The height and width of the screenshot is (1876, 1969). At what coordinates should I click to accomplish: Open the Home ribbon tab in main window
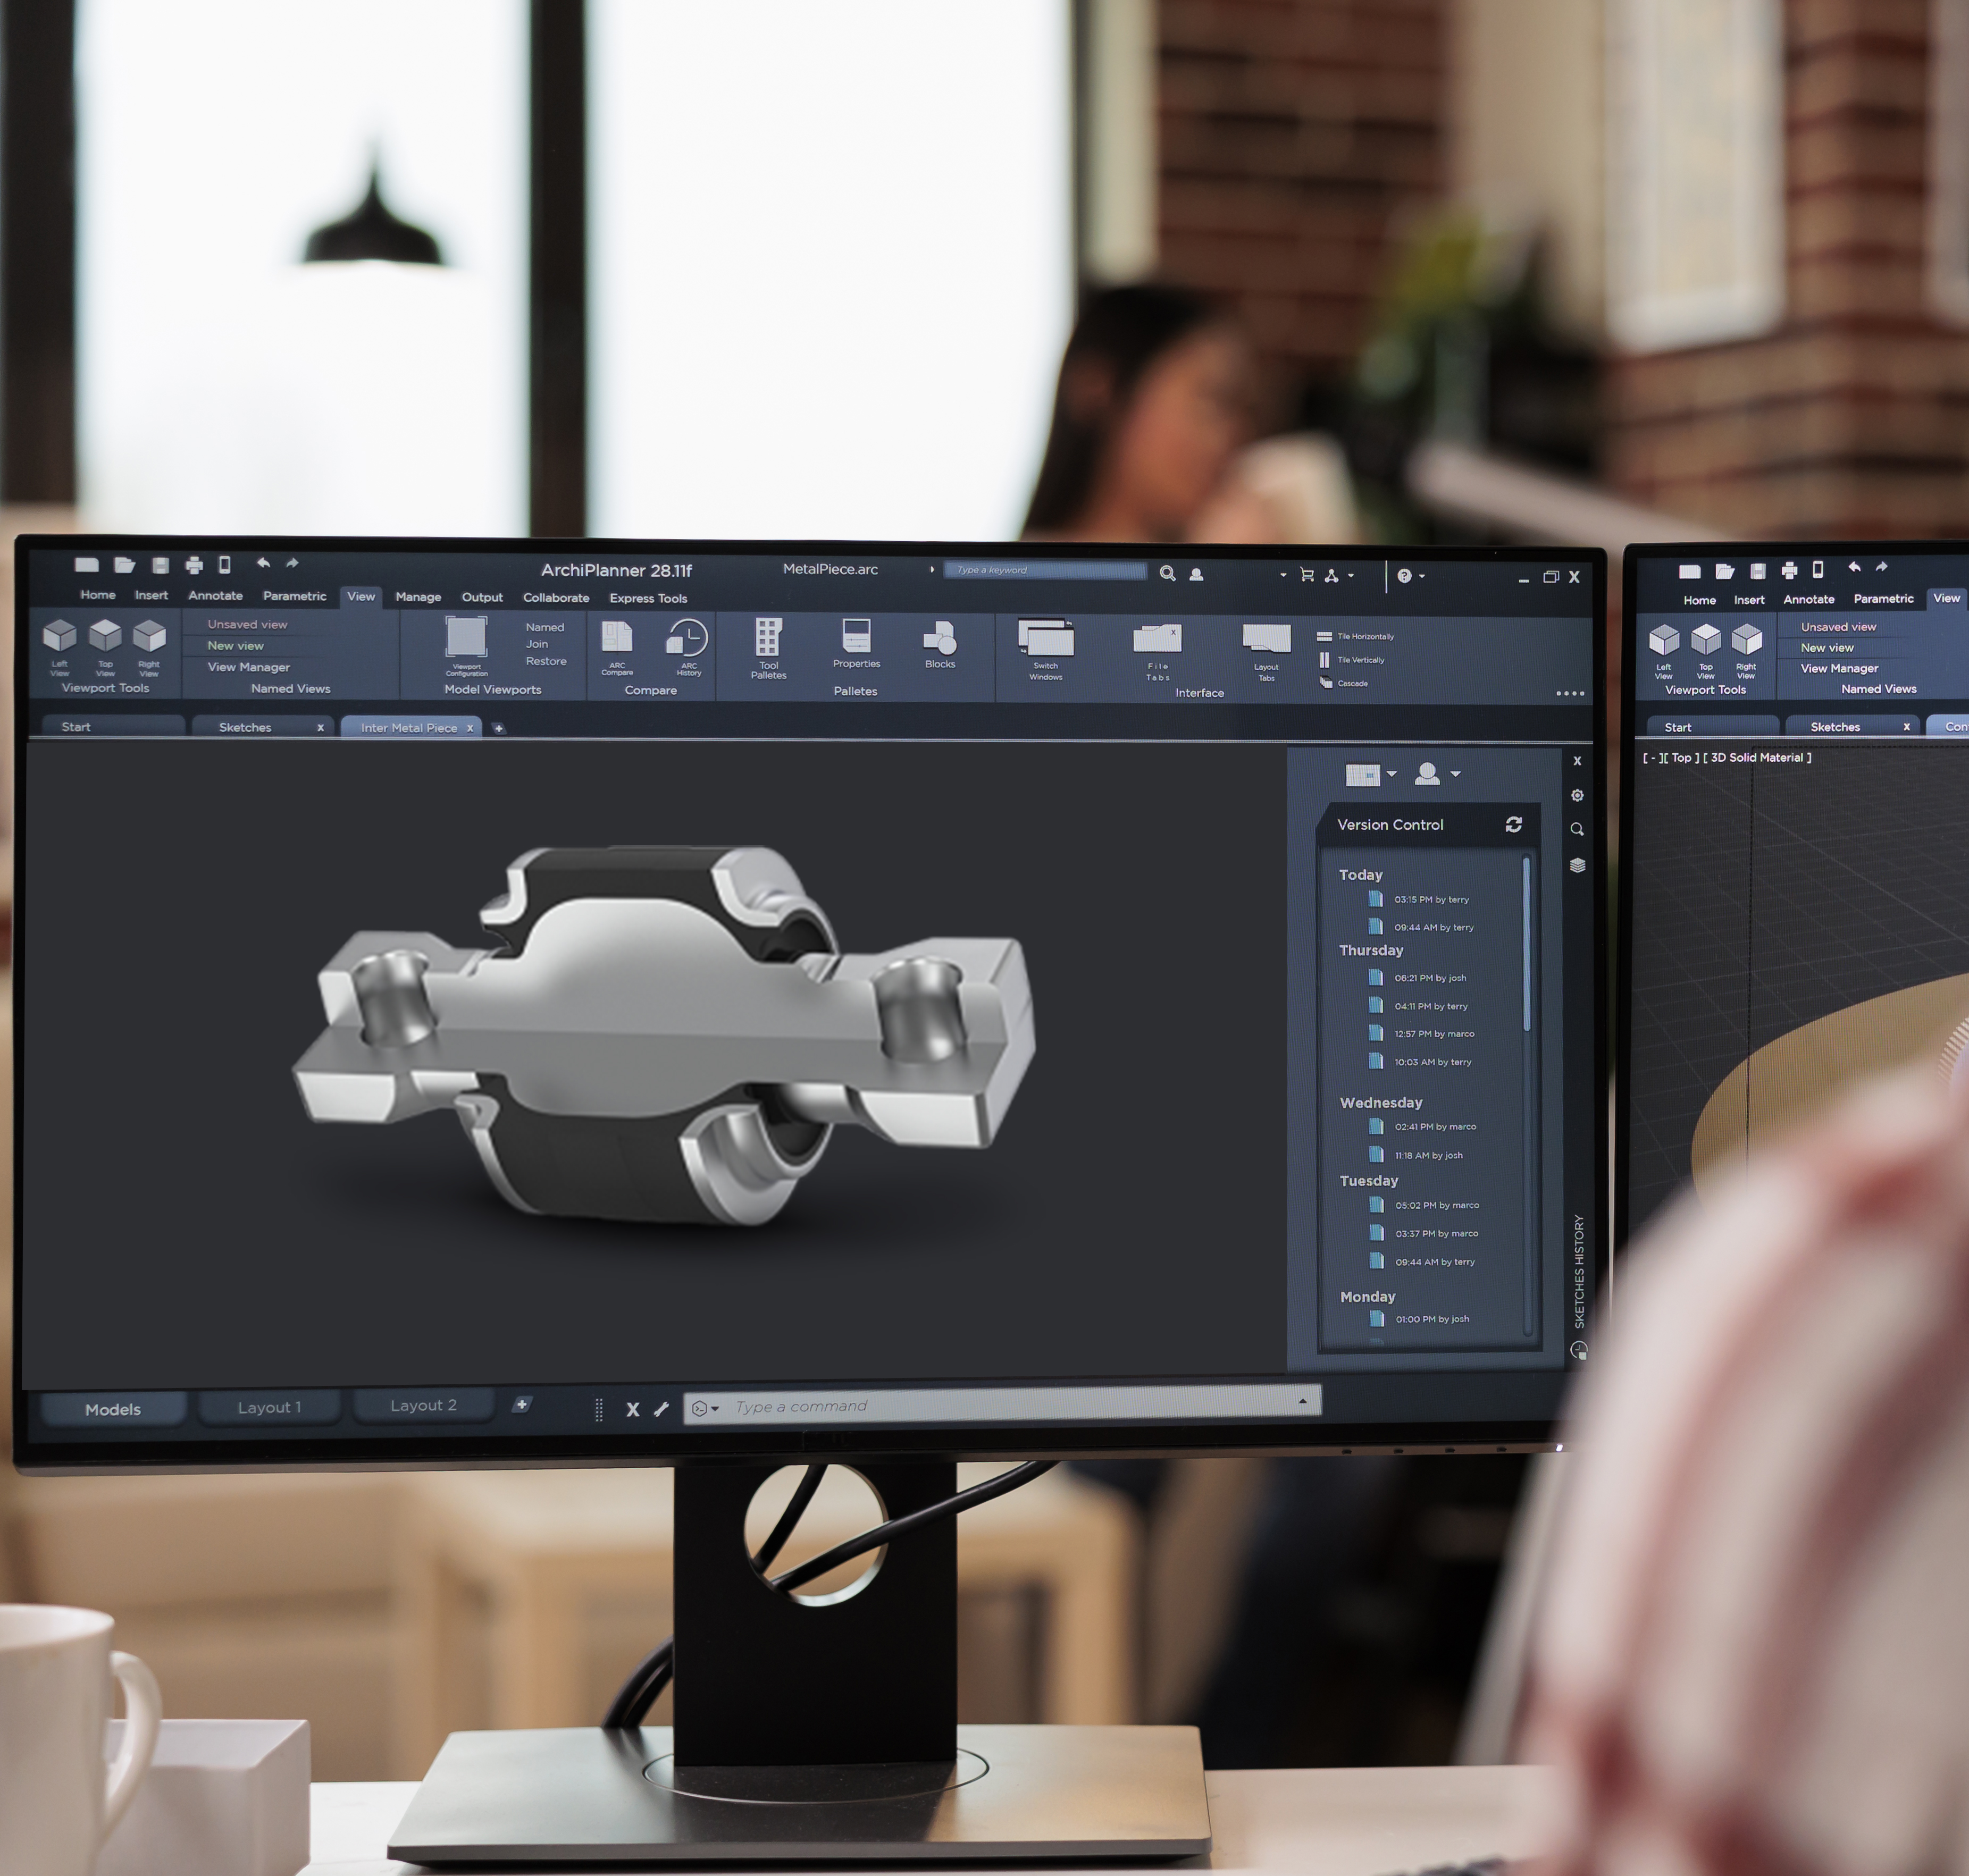pos(98,595)
